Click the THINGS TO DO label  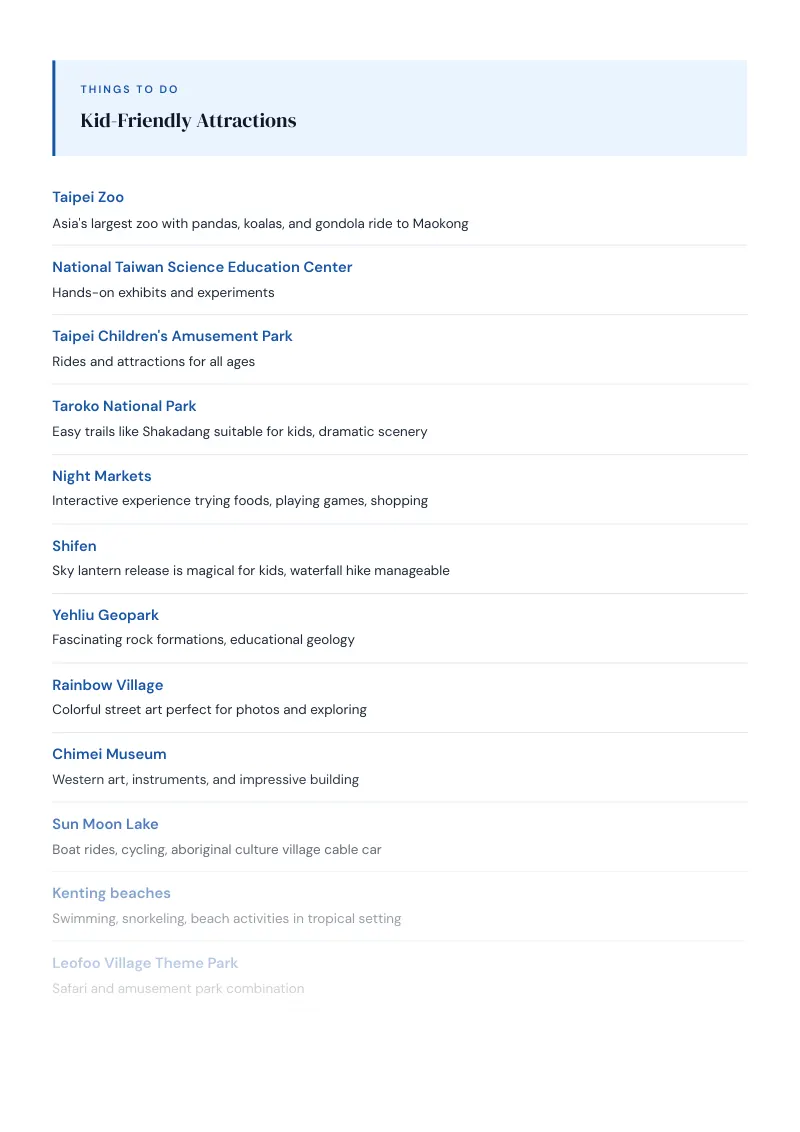(129, 90)
